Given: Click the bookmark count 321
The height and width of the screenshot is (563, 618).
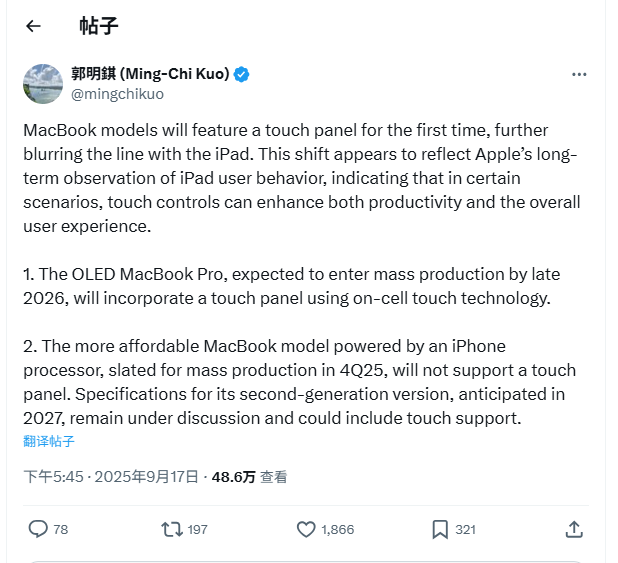Looking at the screenshot, I should tap(465, 529).
